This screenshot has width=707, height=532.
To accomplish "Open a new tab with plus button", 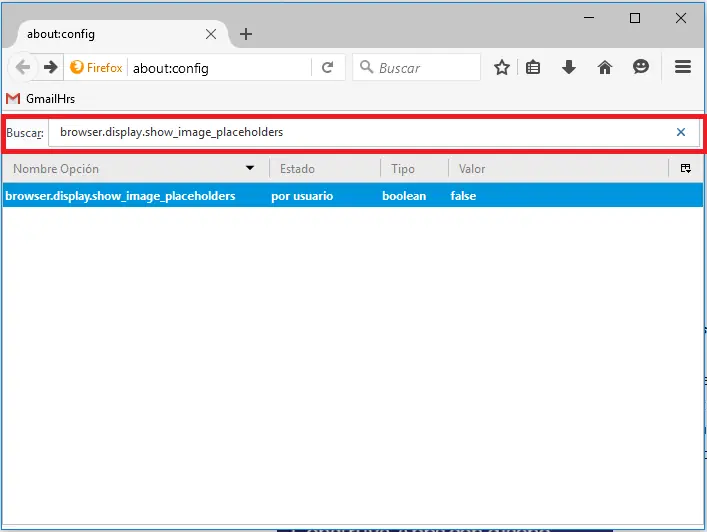I will 246,34.
